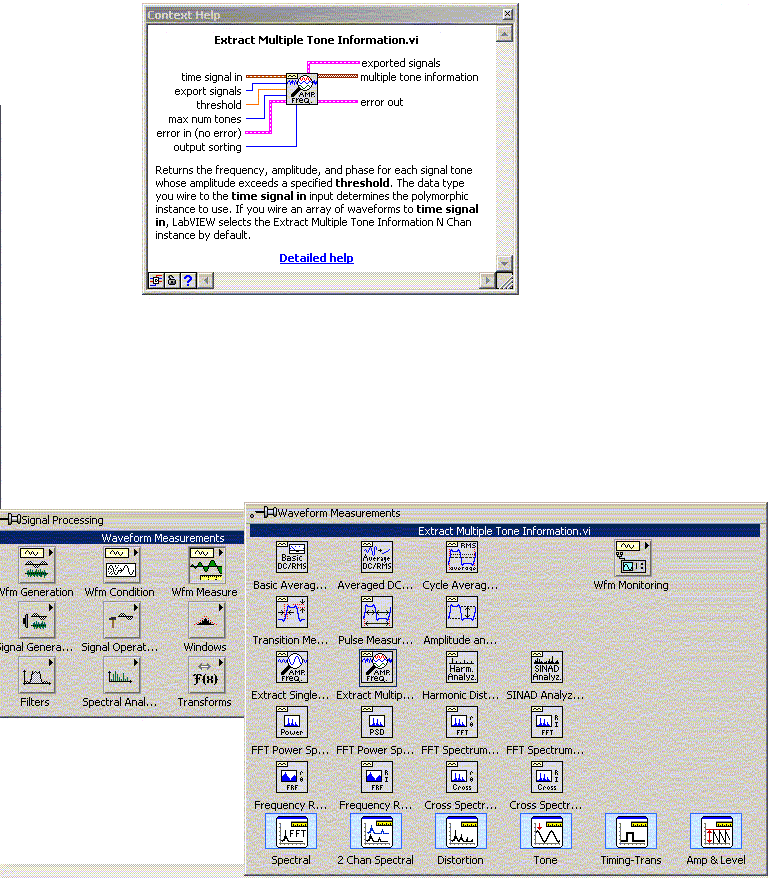
Task: Select the Averaged DC-RMS VI icon
Action: 377,557
